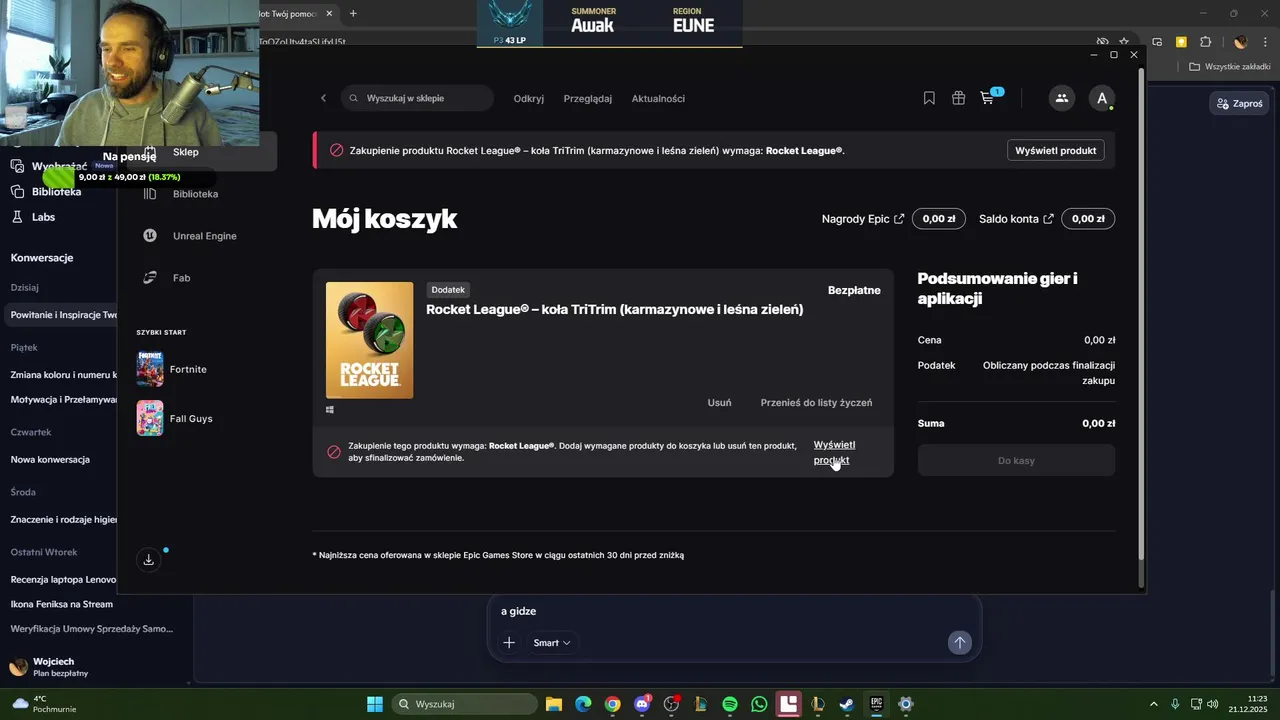The height and width of the screenshot is (720, 1280).
Task: Open the Unreal Engine sidebar item
Action: (x=192, y=236)
